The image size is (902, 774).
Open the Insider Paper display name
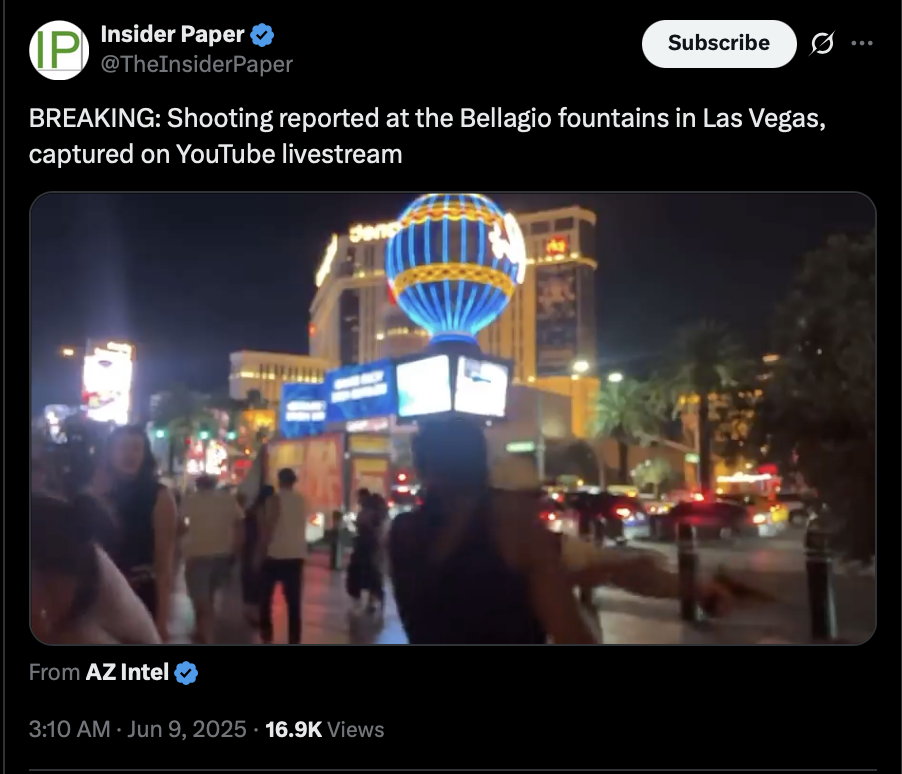pyautogui.click(x=173, y=35)
